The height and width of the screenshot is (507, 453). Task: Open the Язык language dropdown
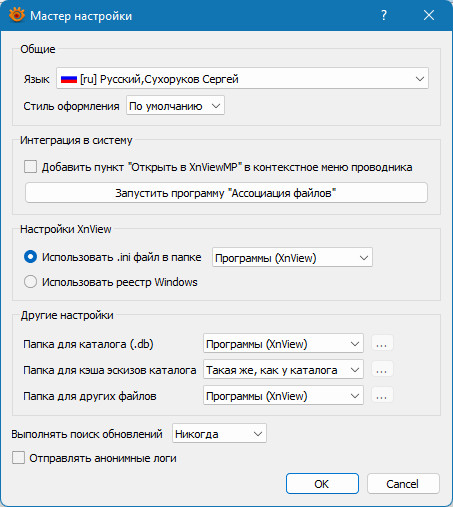click(242, 79)
